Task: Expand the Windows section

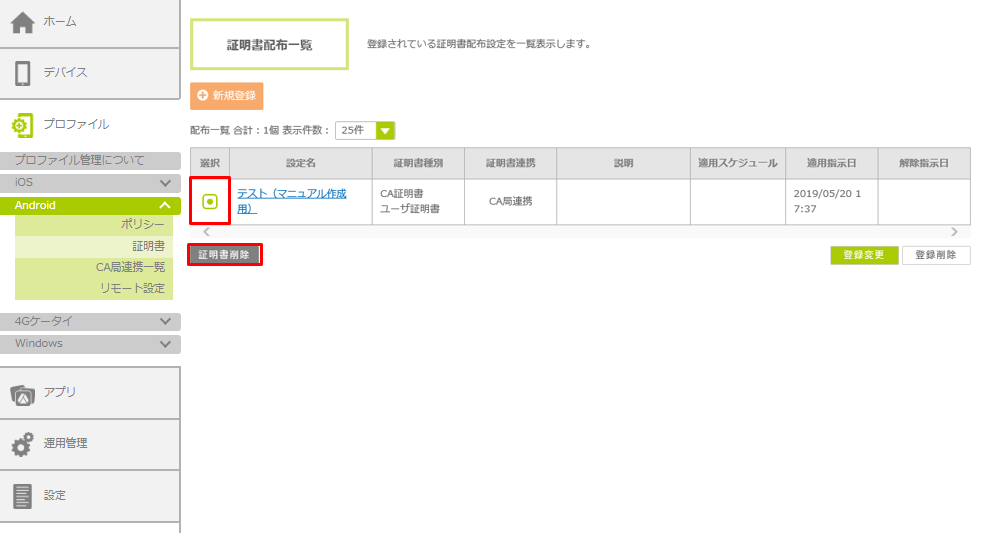Action: (165, 344)
